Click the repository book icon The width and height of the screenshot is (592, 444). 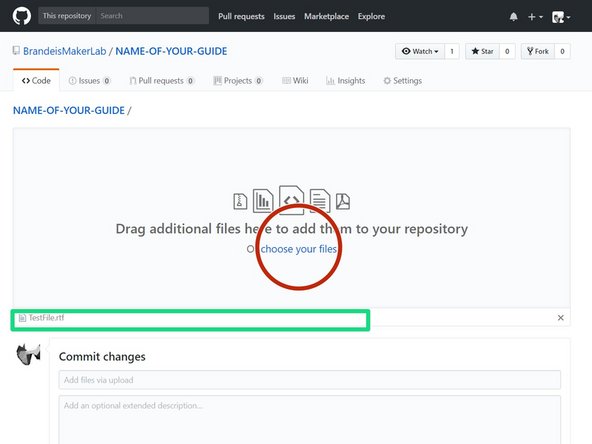pyautogui.click(x=16, y=51)
